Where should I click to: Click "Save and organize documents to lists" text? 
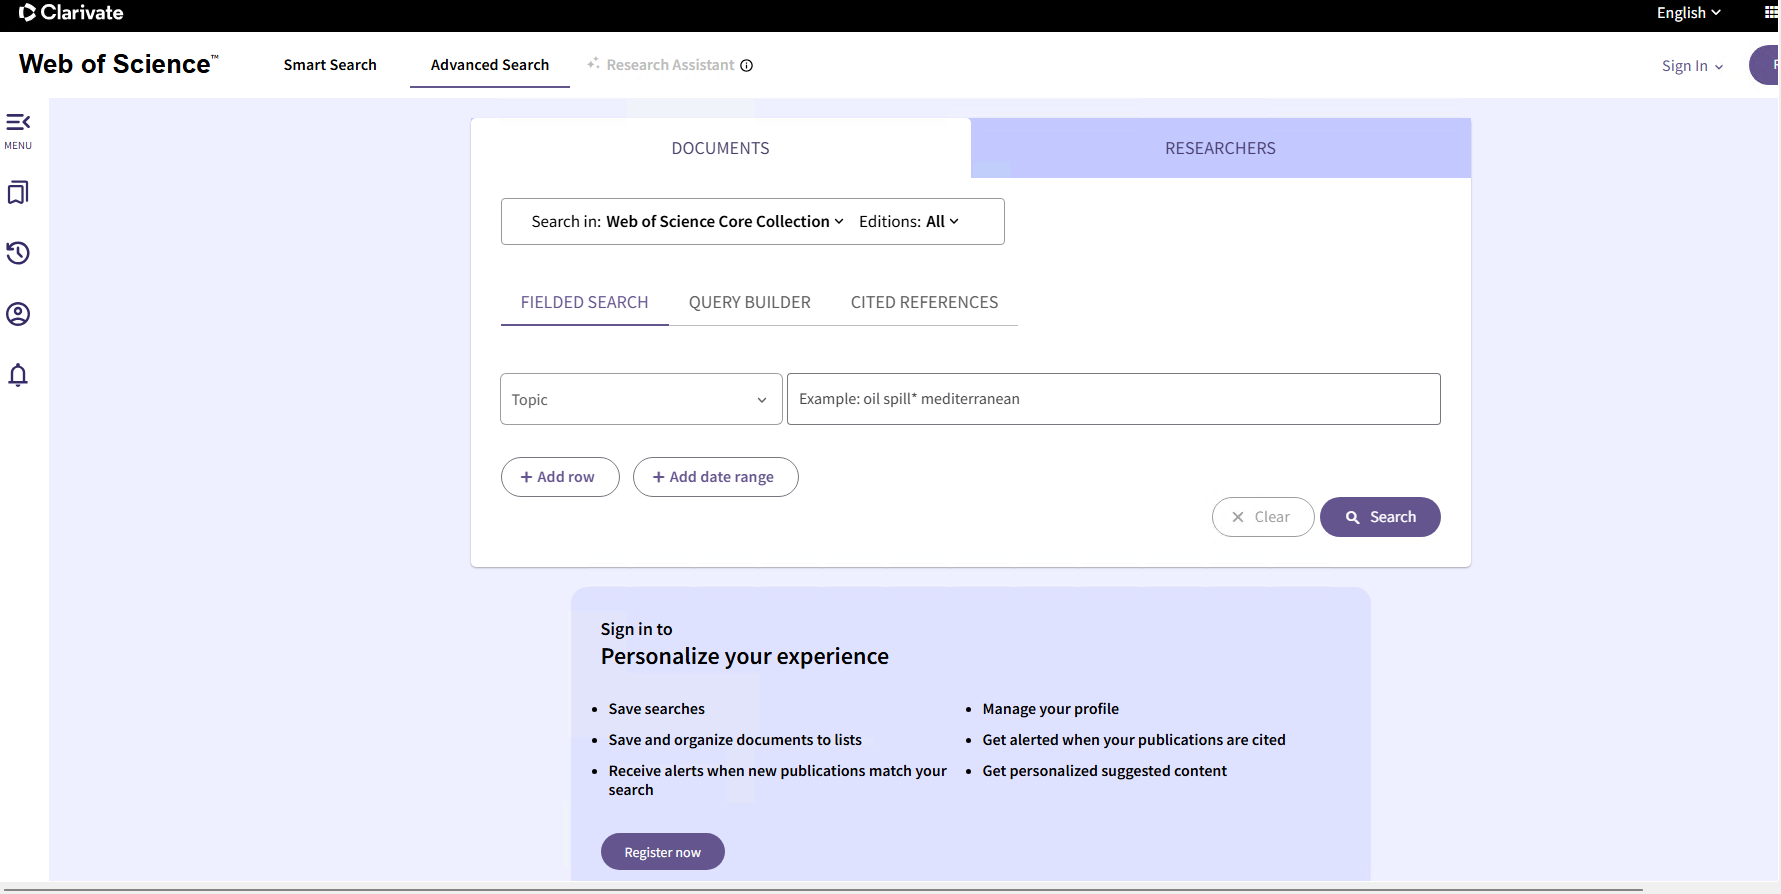tap(735, 740)
